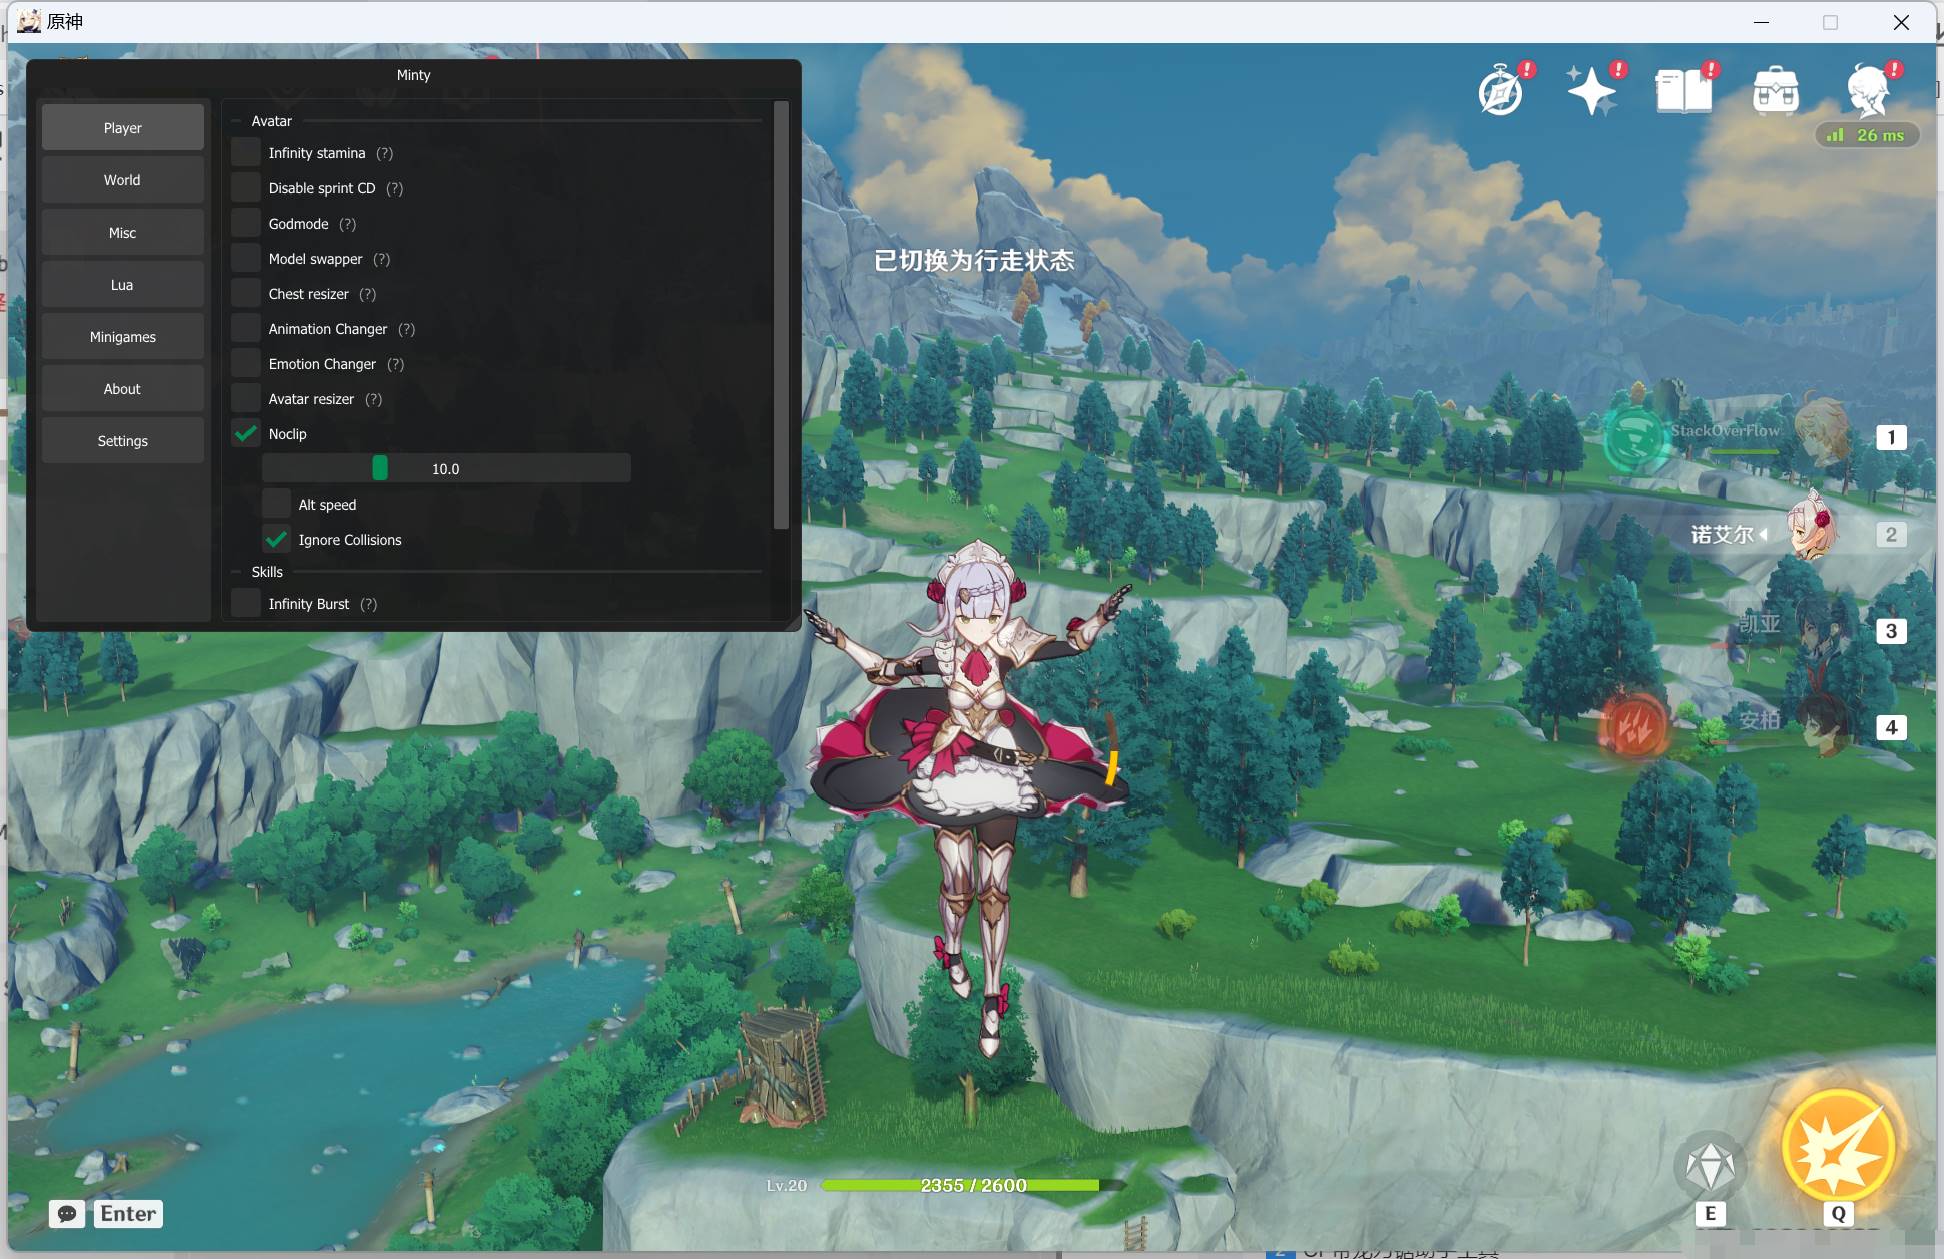Expand Avatar section in Player panel
The width and height of the screenshot is (1944, 1259).
click(x=271, y=120)
